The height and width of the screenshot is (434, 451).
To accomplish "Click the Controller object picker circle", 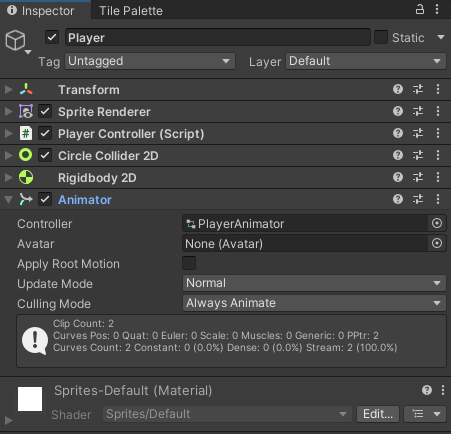I will tap(437, 223).
